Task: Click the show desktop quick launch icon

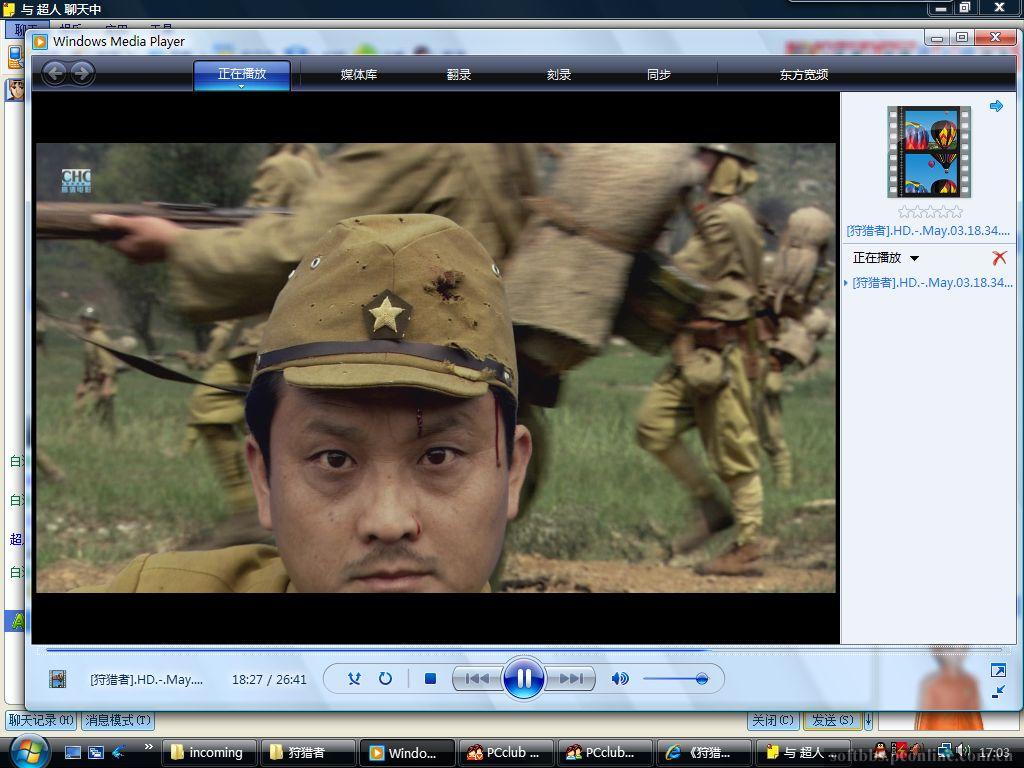Action: pyautogui.click(x=72, y=752)
